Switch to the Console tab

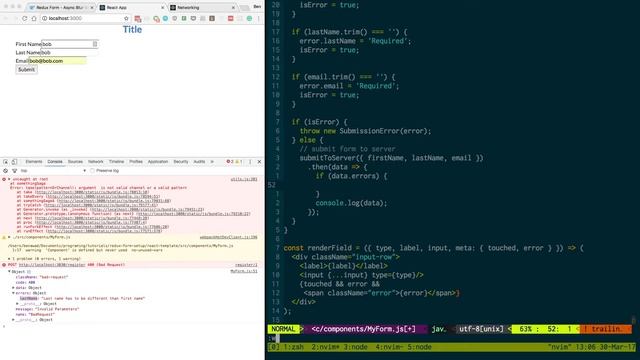[x=55, y=162]
